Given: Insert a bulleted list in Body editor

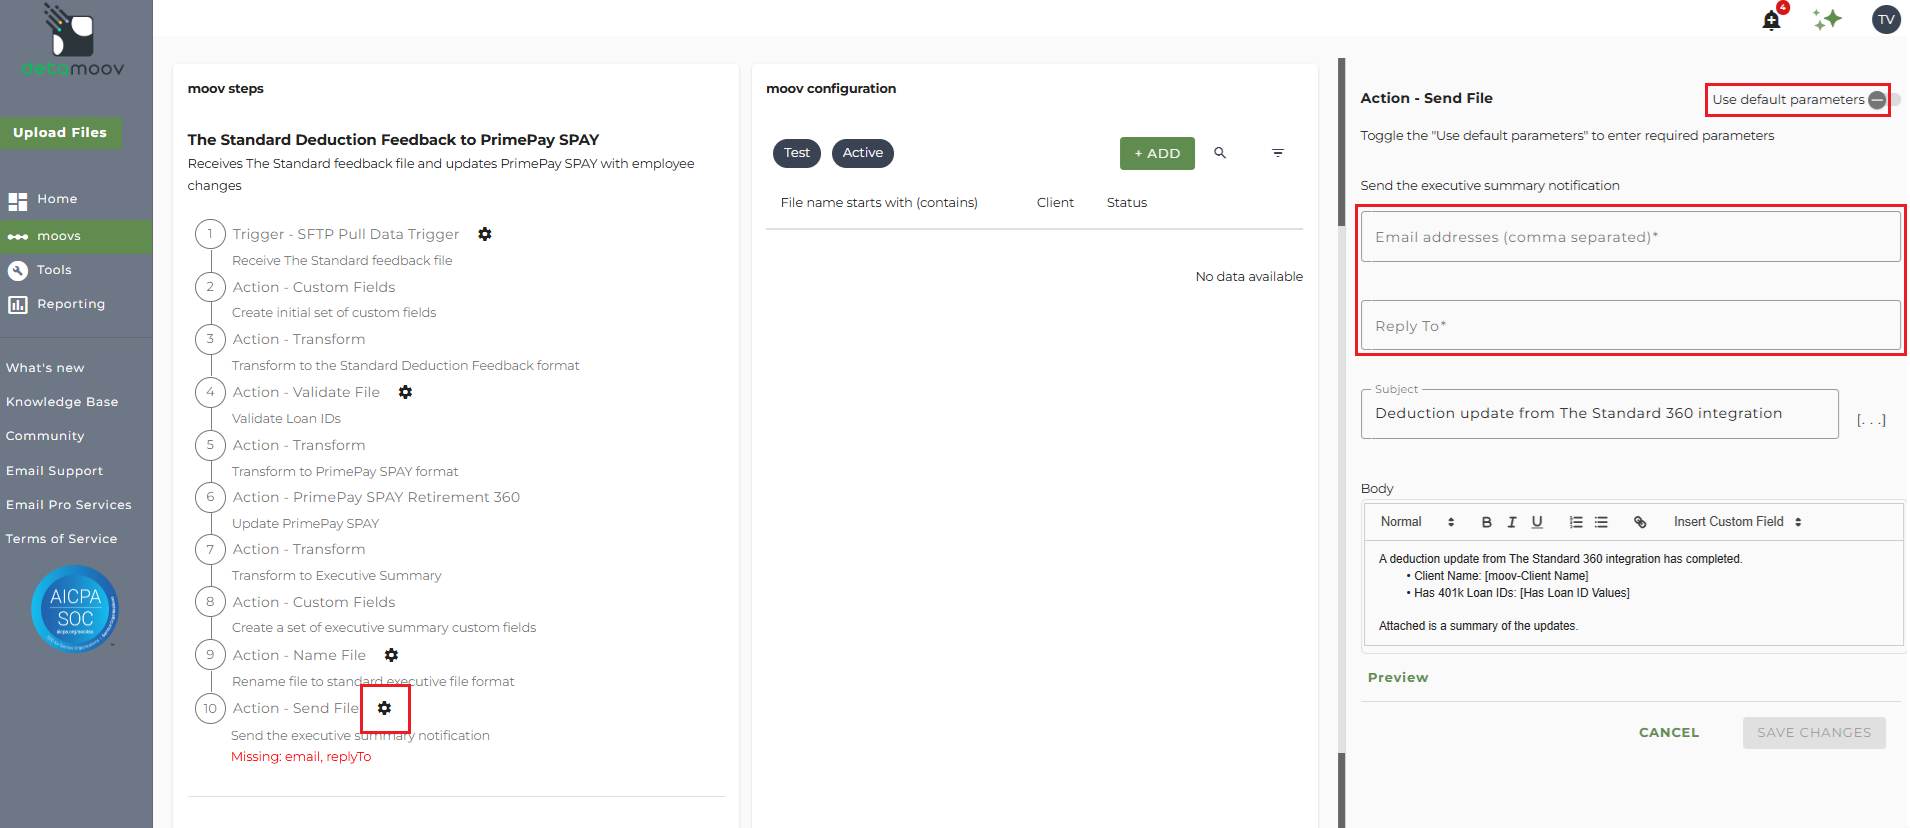Looking at the screenshot, I should [1601, 522].
